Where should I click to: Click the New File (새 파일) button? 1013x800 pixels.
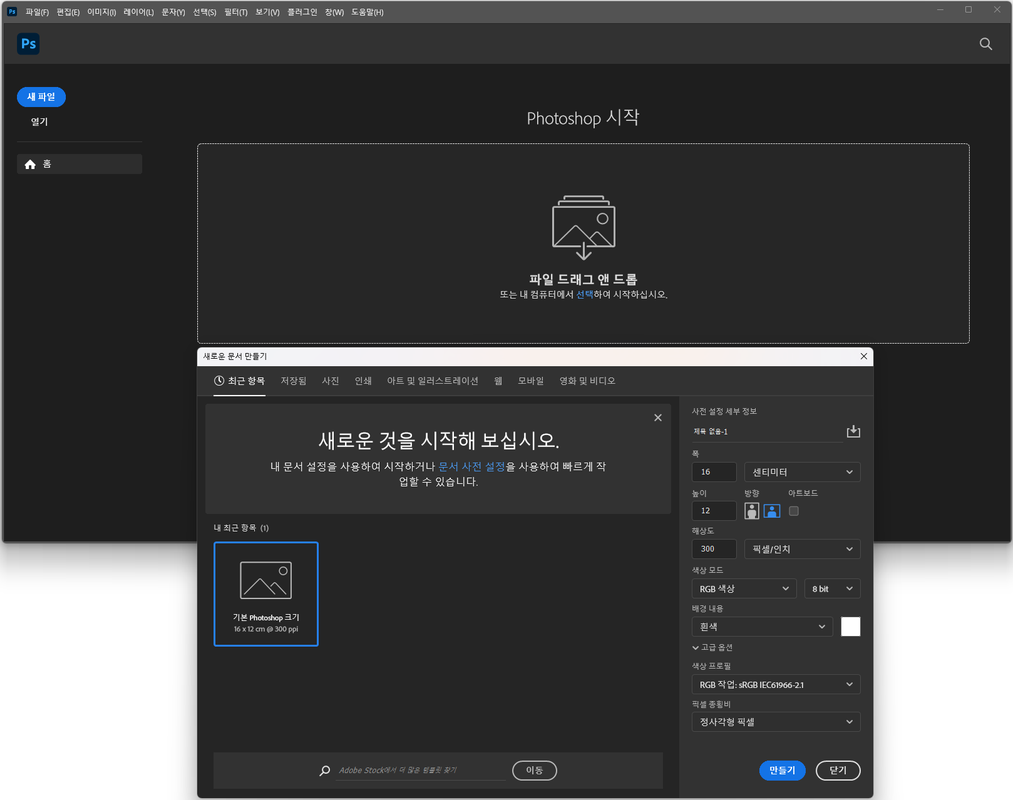[x=41, y=97]
